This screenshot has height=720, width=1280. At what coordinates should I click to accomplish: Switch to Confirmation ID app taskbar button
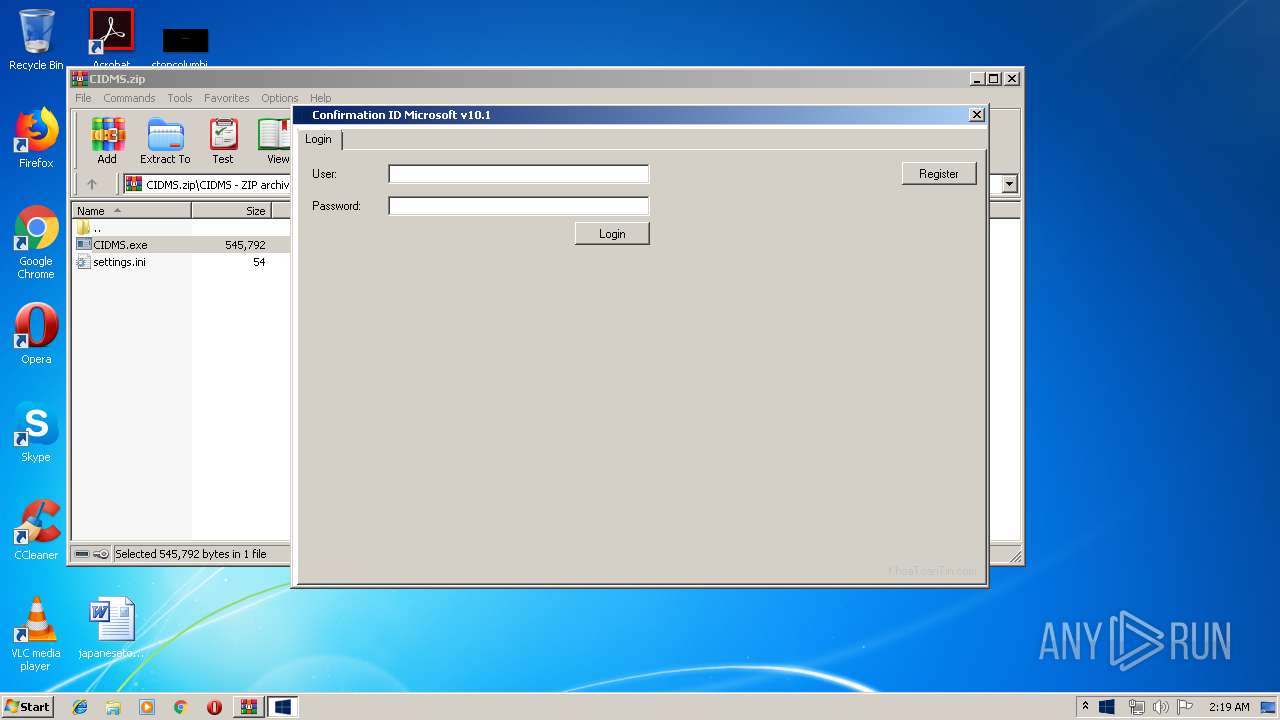[x=282, y=707]
